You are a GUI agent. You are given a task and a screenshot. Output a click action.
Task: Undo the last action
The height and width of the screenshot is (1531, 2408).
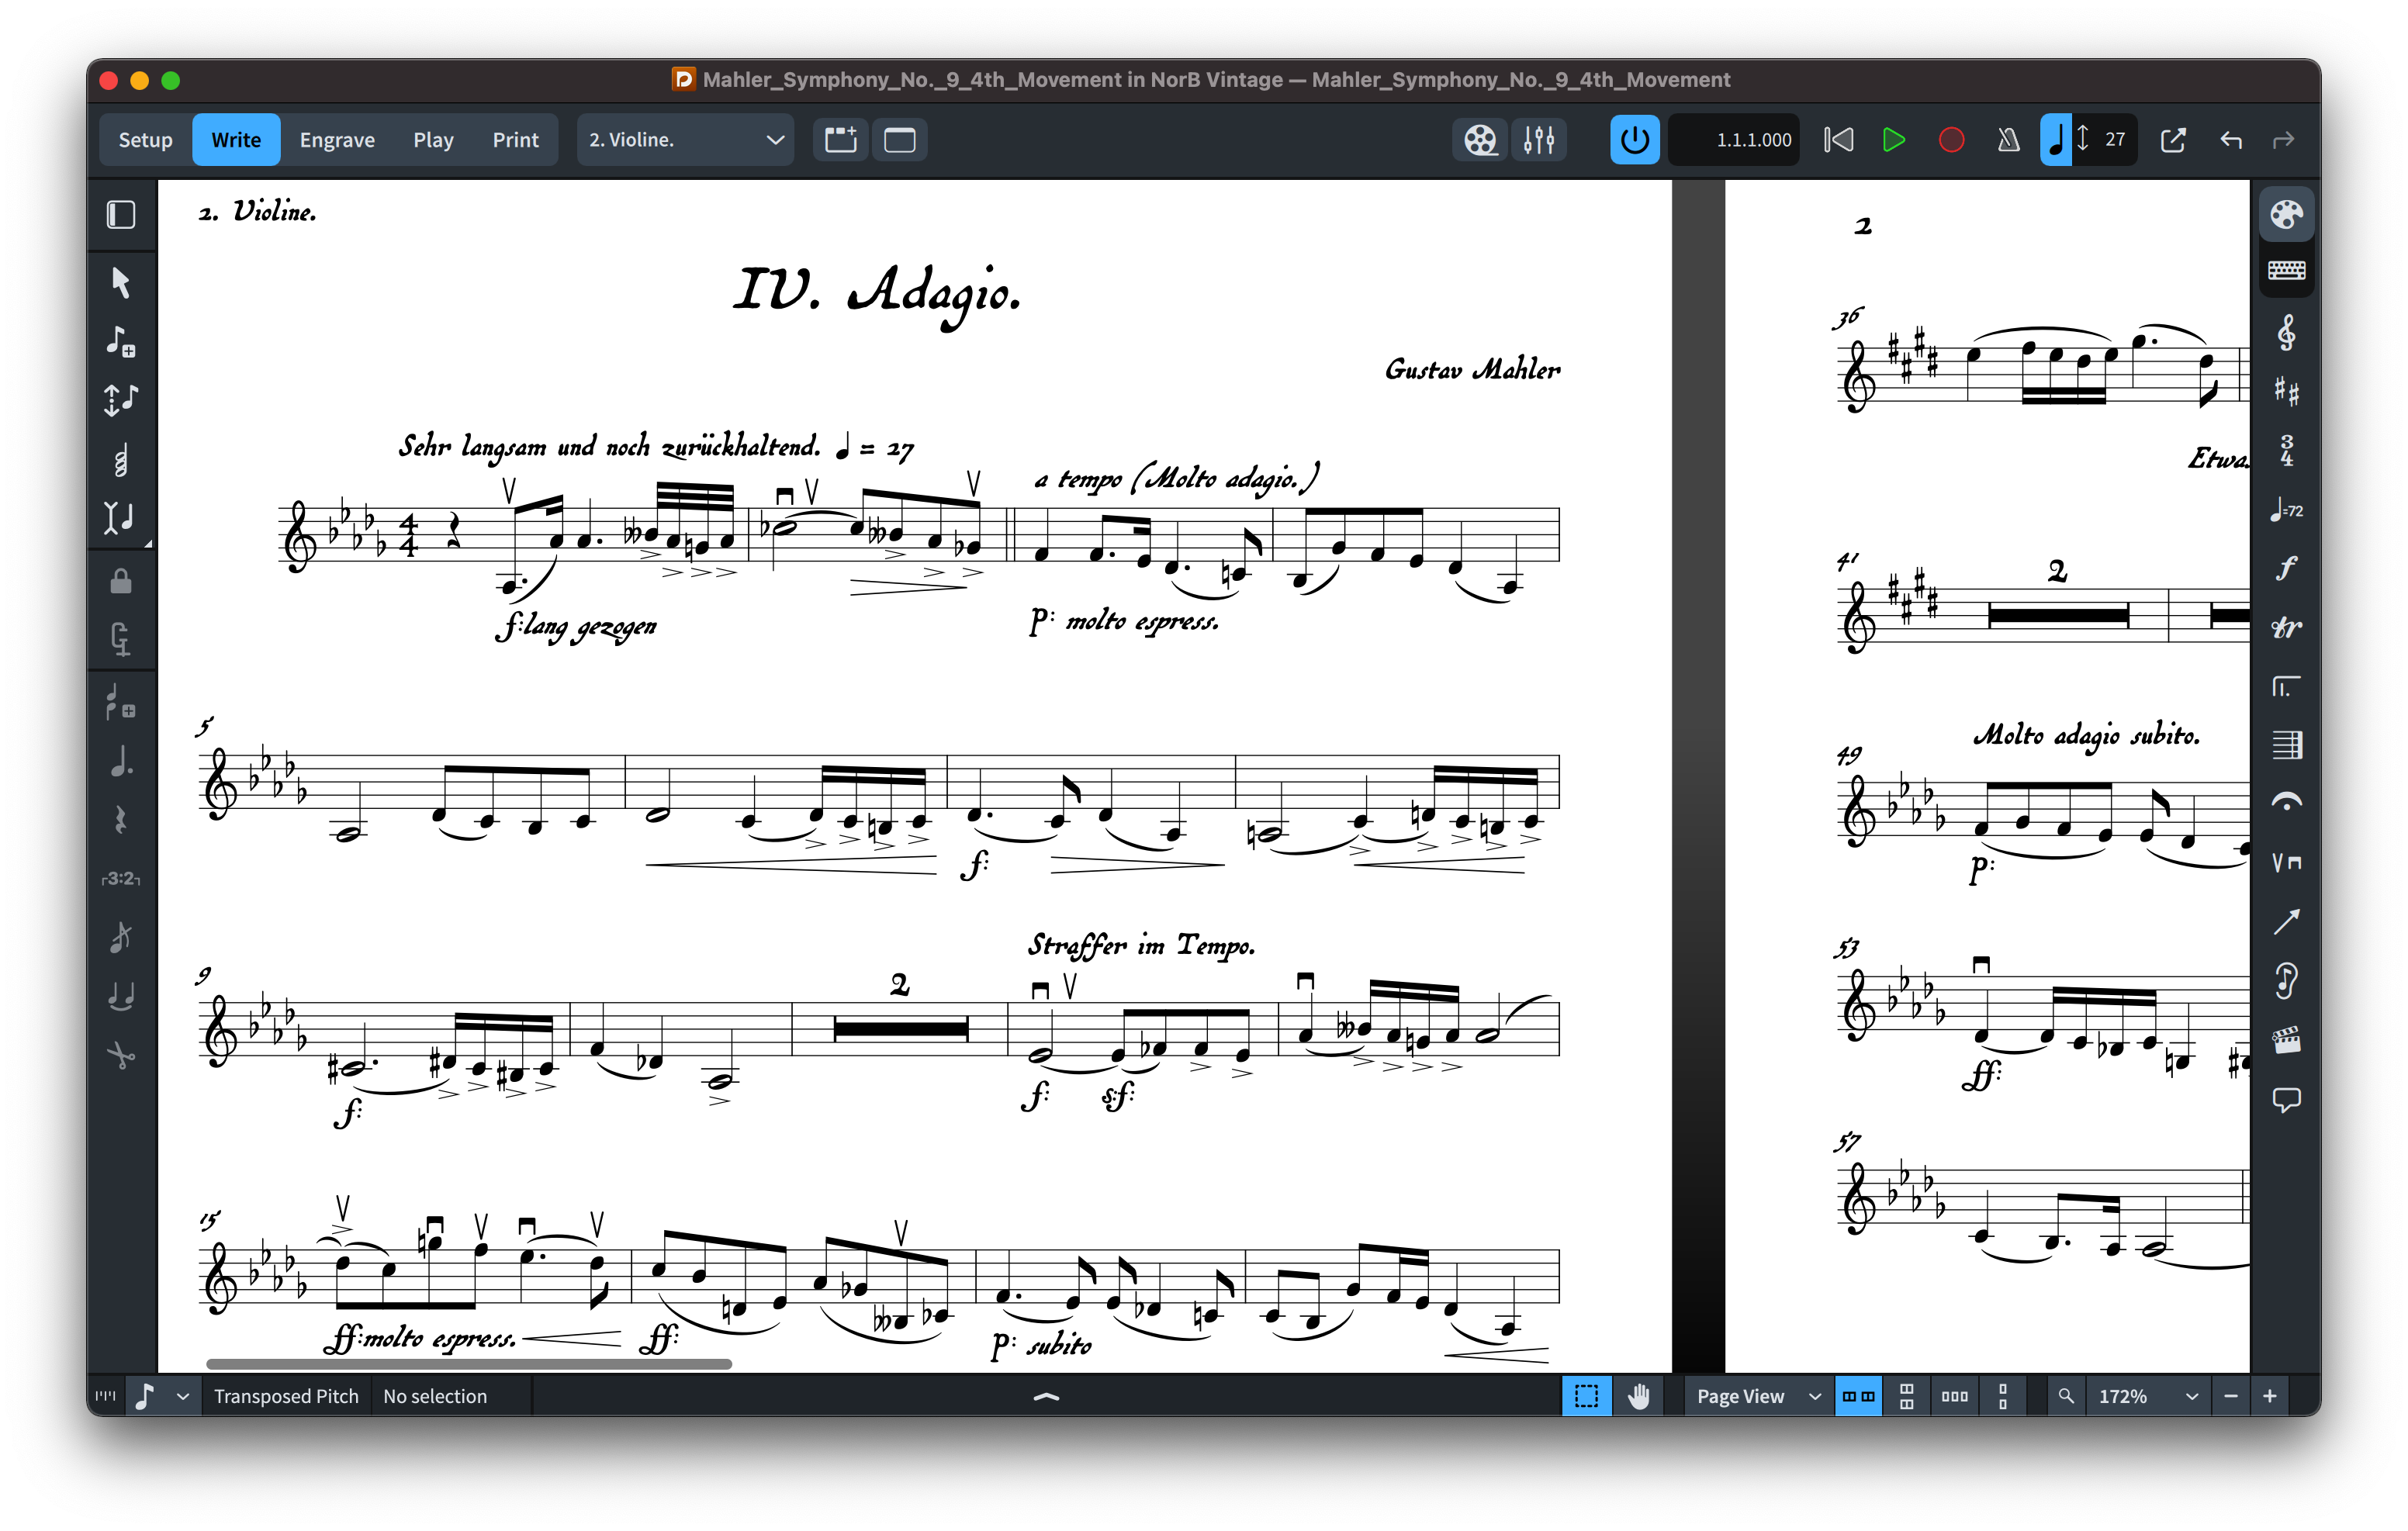(2231, 140)
